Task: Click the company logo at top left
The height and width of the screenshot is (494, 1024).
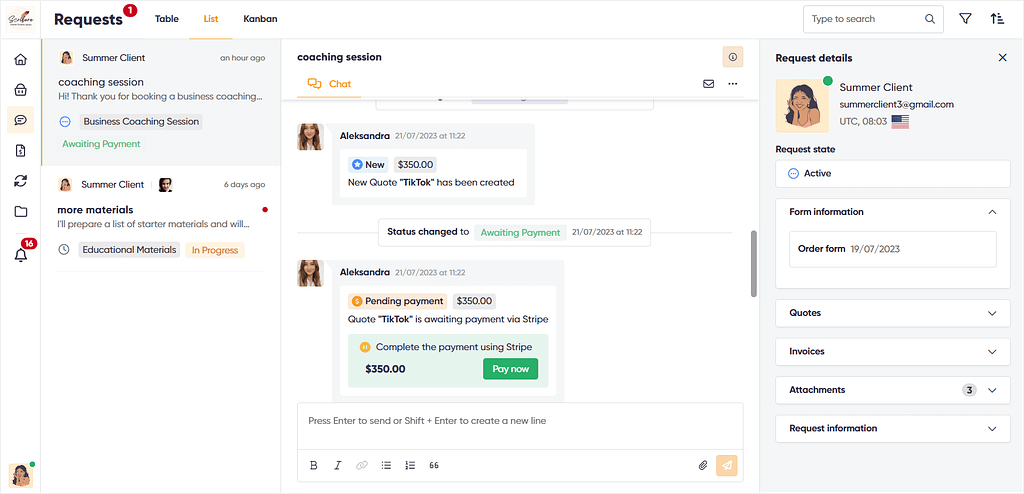Action: [20, 20]
